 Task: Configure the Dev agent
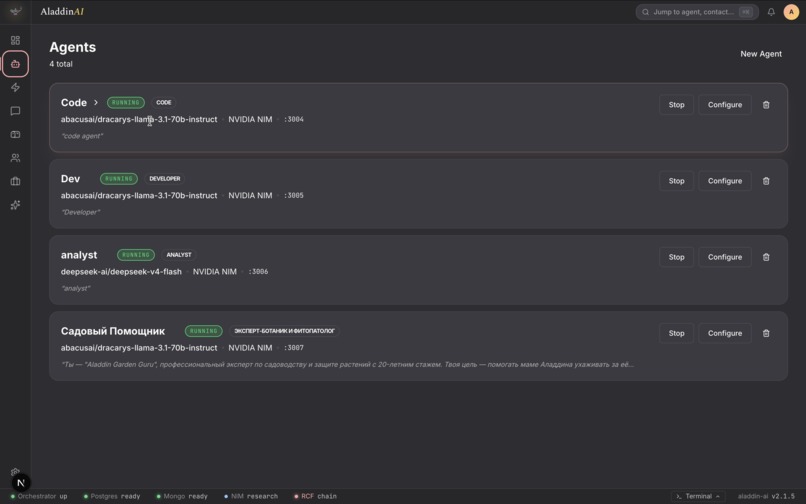(725, 181)
